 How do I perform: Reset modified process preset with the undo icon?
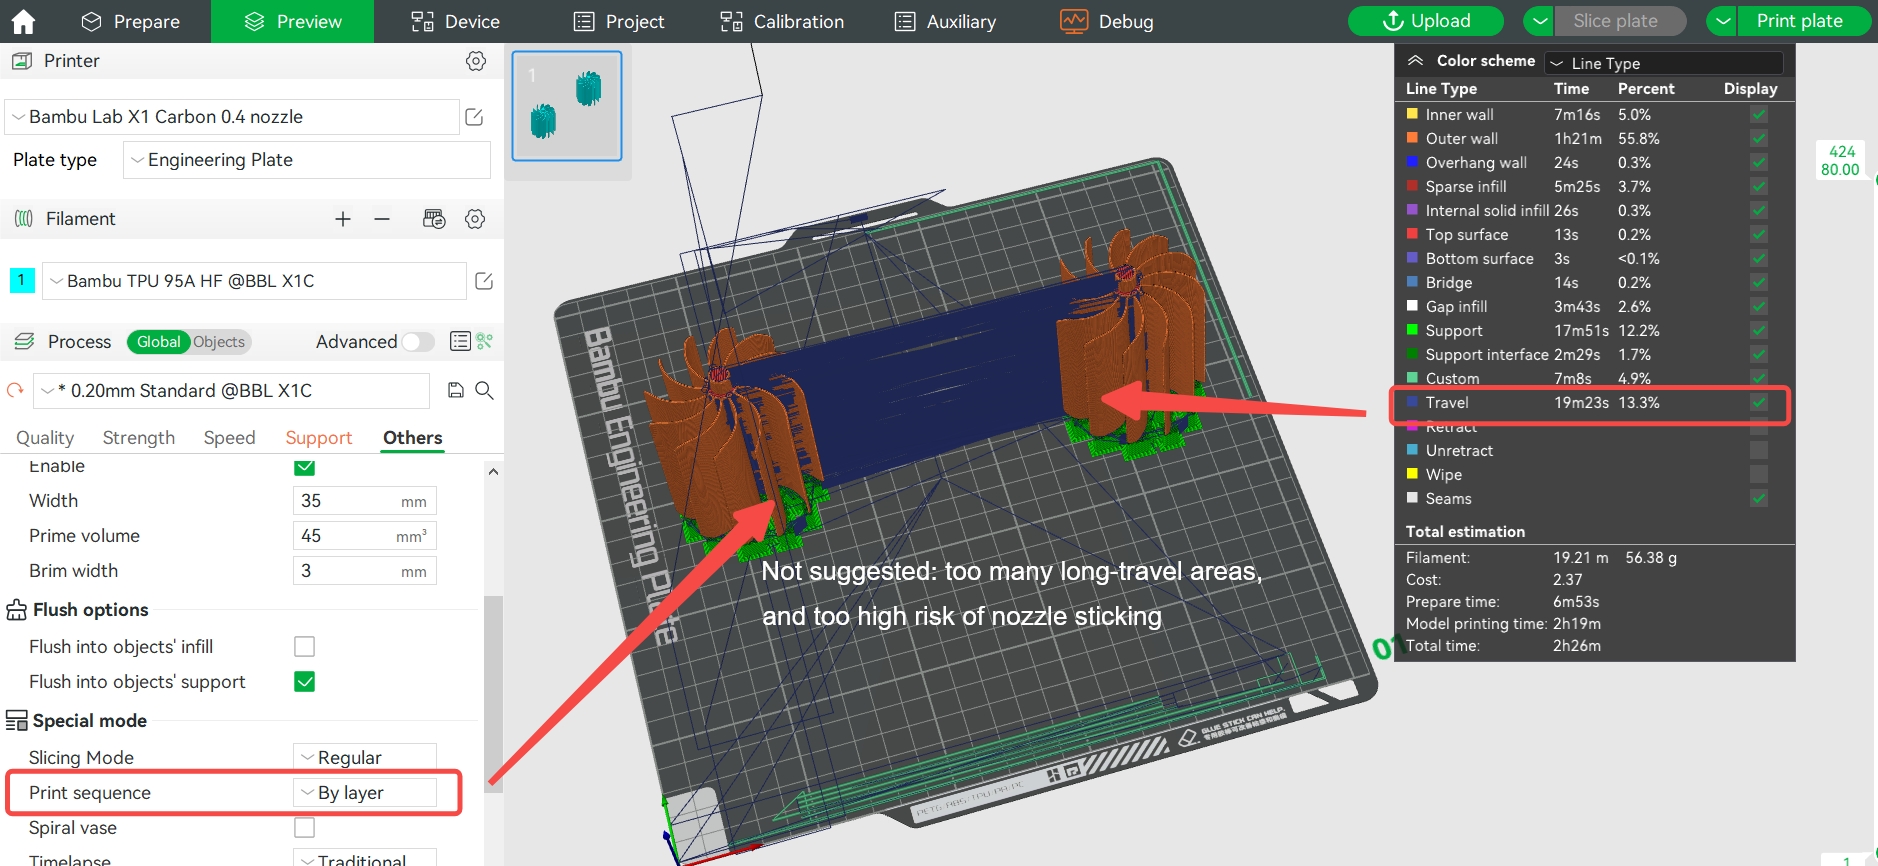pos(15,390)
